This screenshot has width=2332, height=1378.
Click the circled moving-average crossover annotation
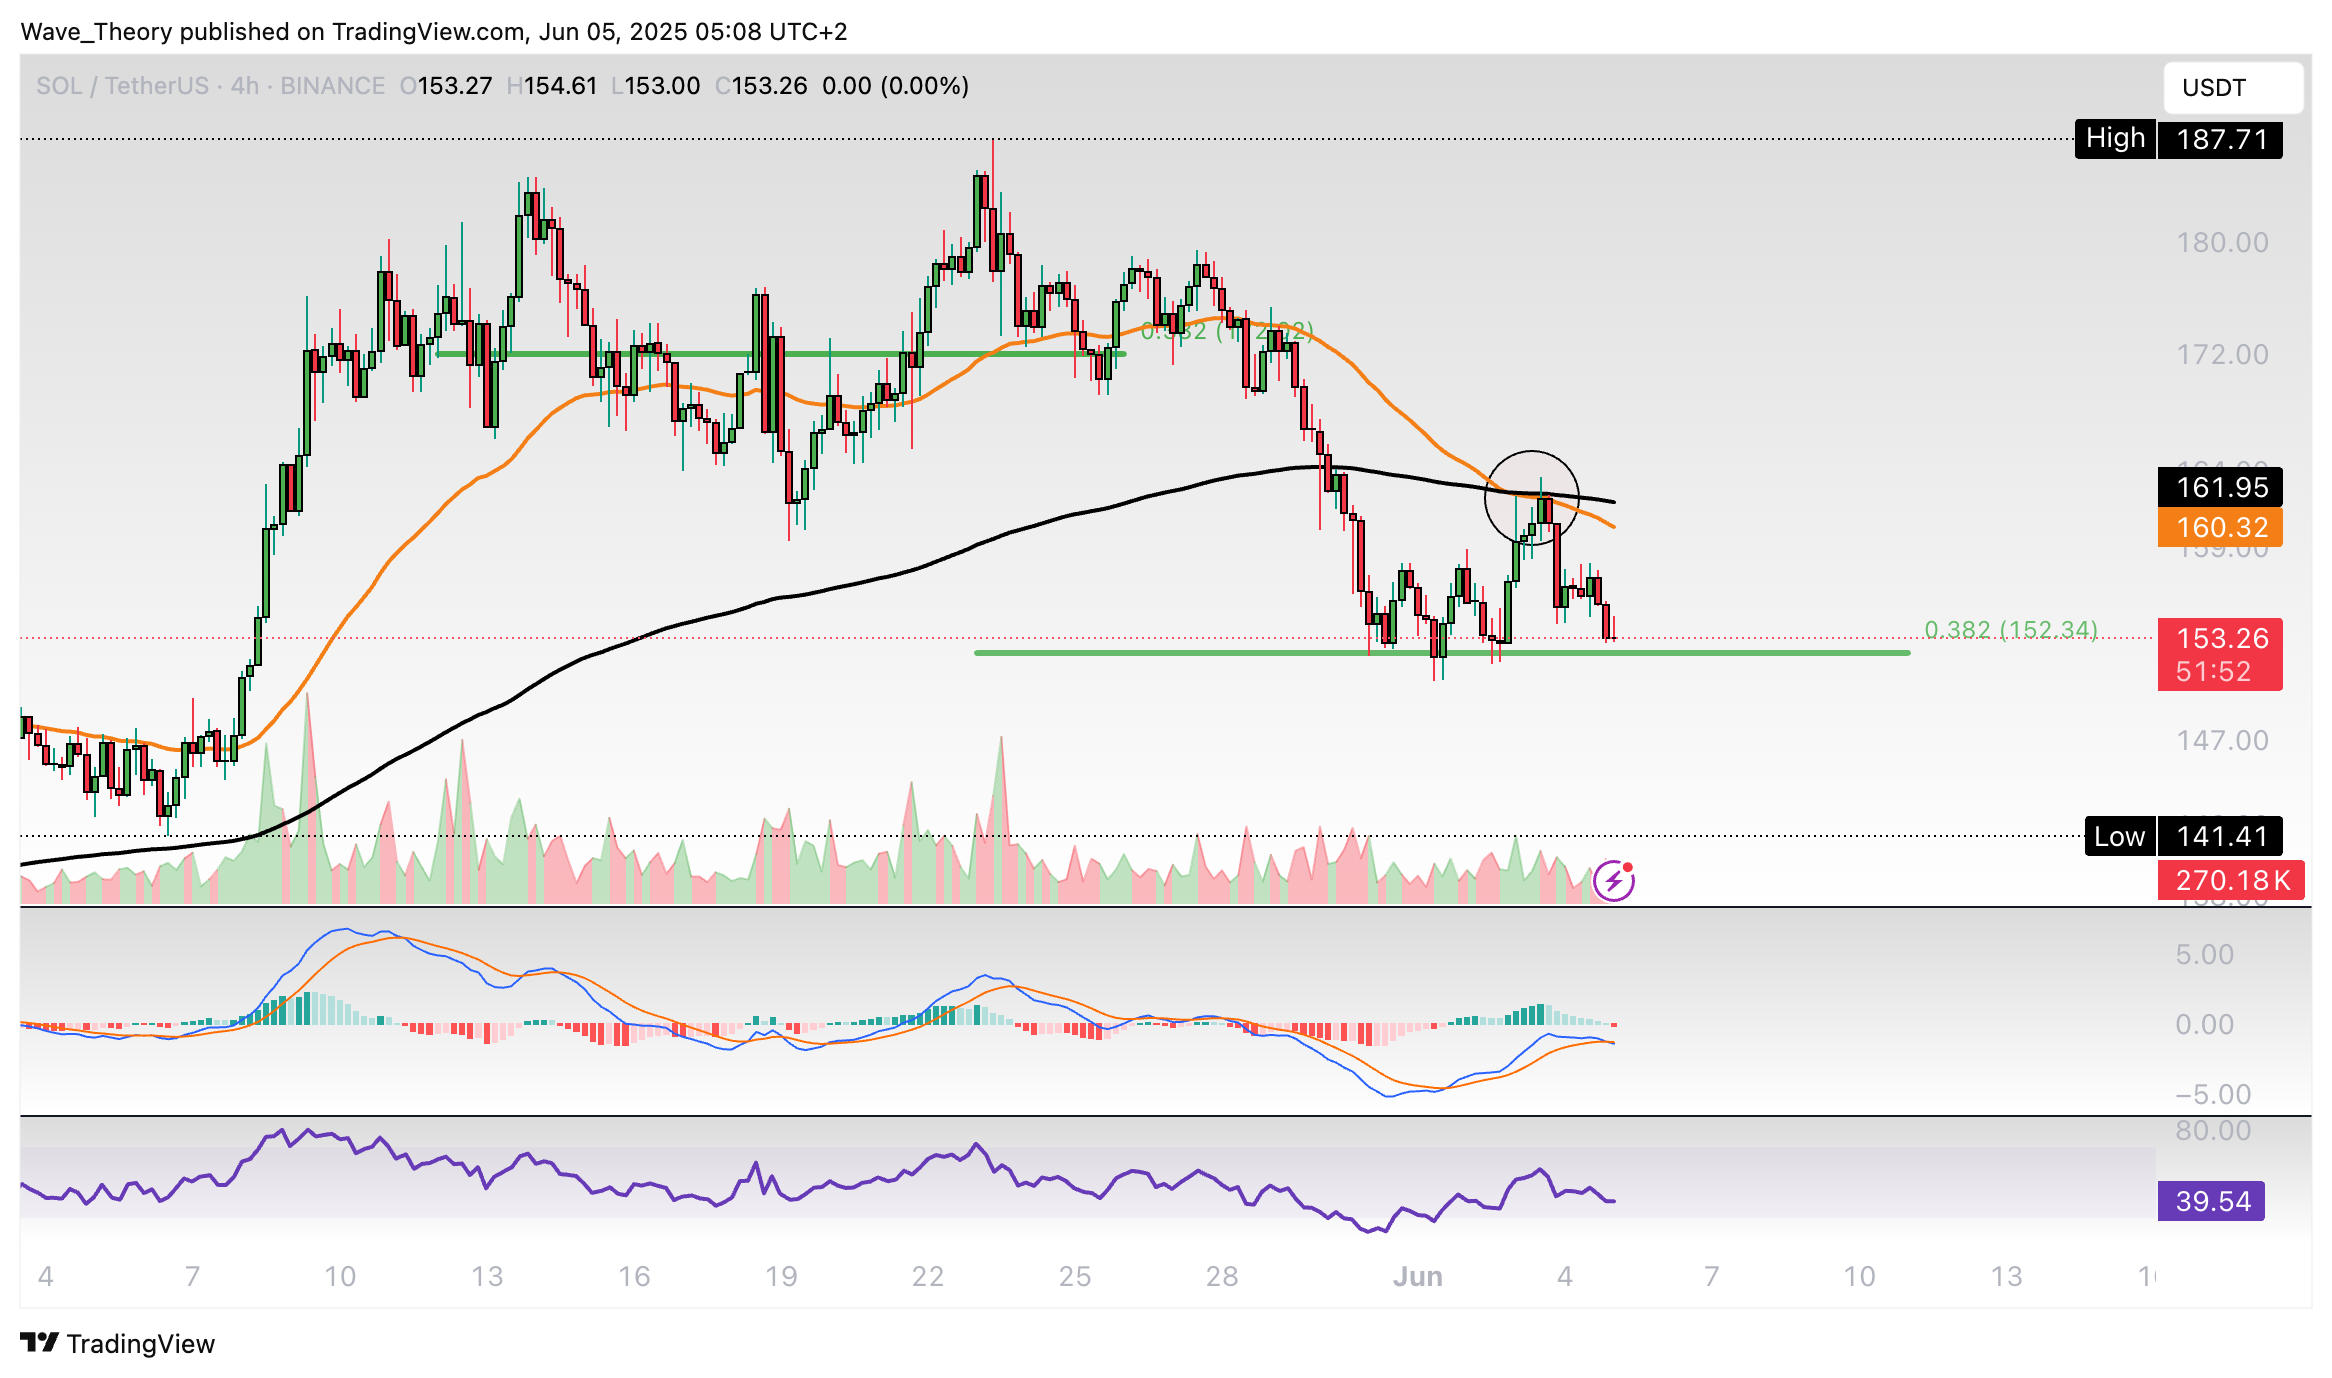(1531, 497)
